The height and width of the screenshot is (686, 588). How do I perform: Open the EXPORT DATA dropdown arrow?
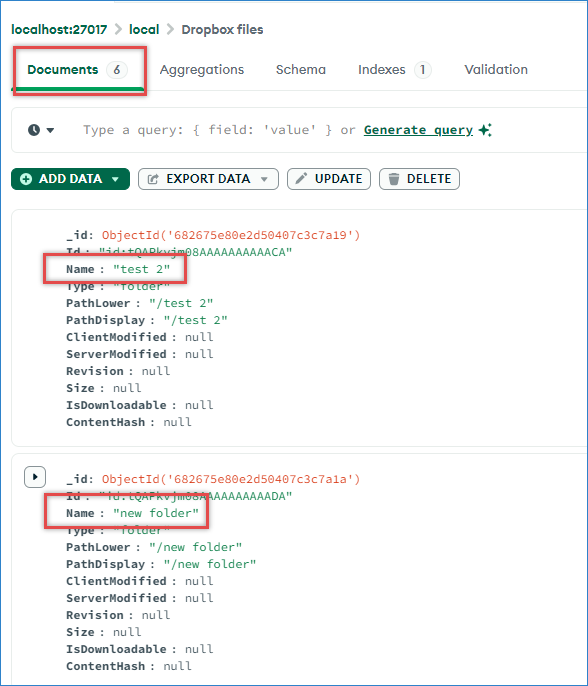(264, 179)
